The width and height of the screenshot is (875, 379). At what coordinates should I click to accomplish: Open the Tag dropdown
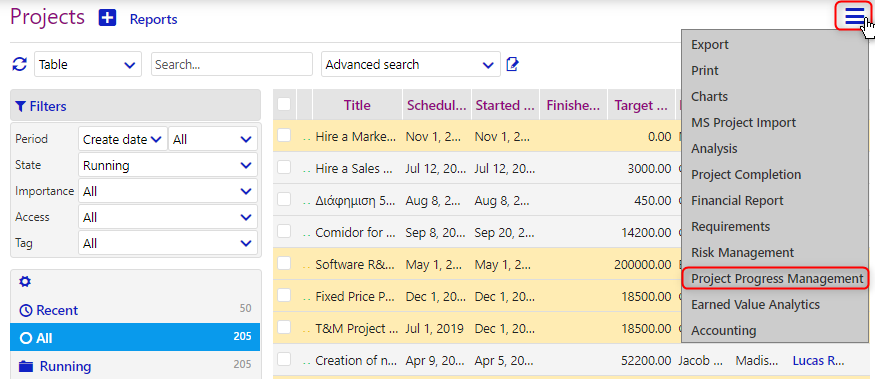168,243
